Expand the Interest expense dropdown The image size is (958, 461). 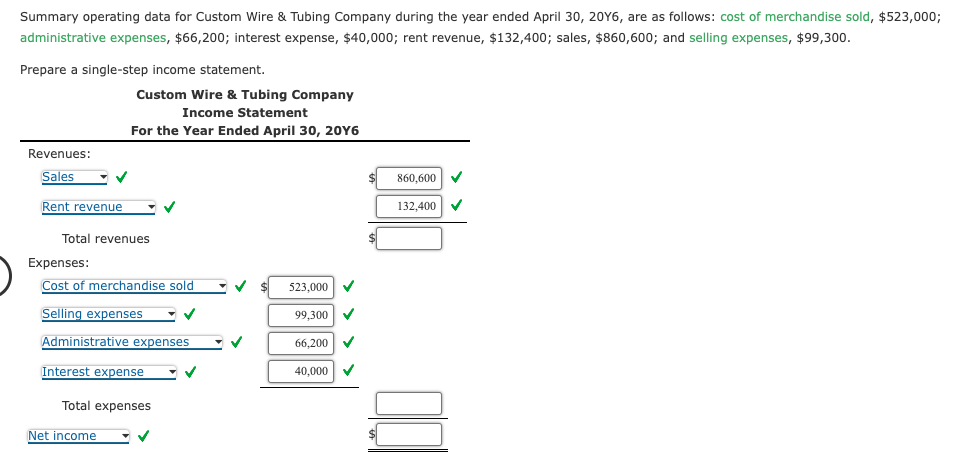tap(109, 372)
